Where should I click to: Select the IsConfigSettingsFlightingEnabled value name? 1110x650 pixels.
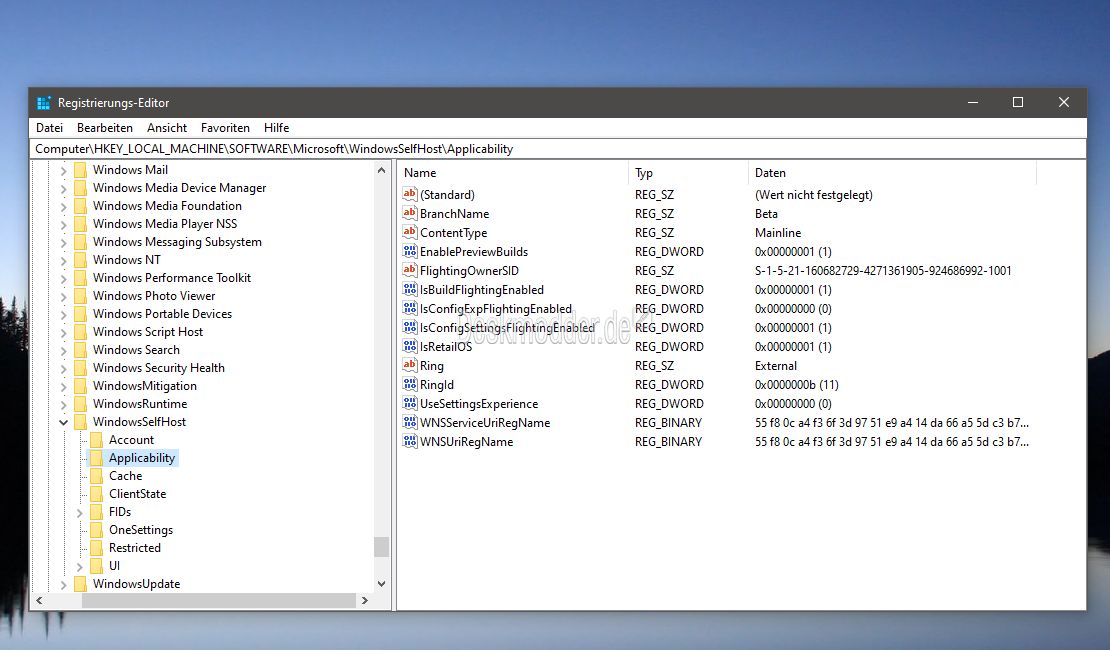click(x=508, y=328)
